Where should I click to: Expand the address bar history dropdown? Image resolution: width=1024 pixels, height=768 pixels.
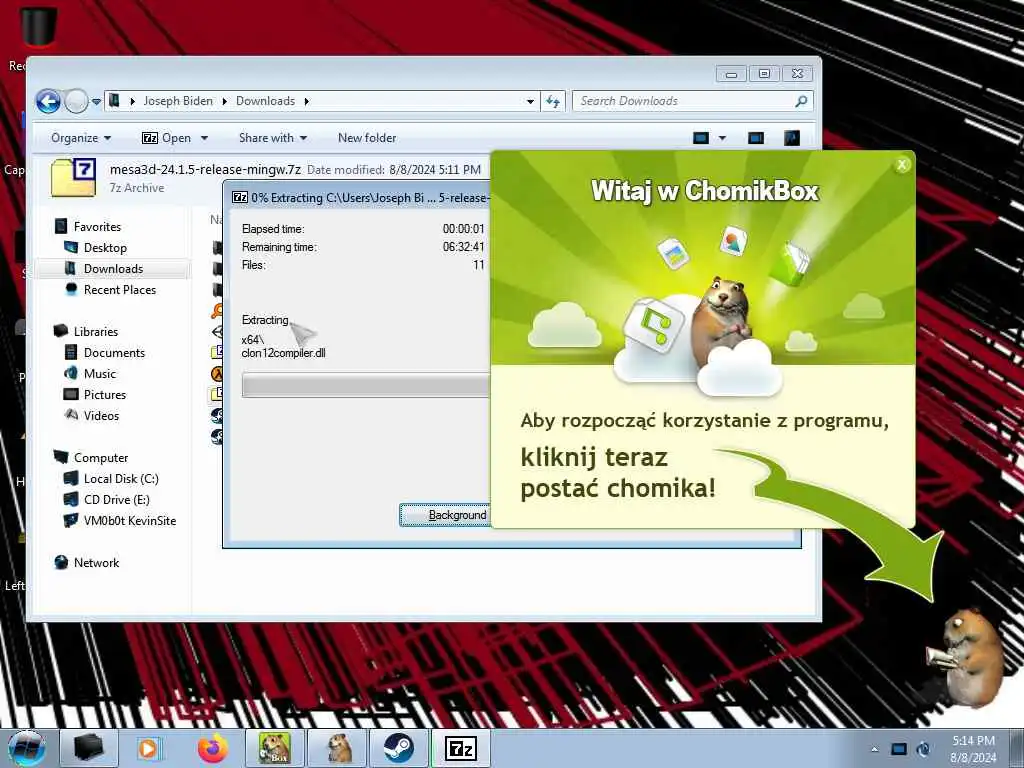click(x=530, y=101)
